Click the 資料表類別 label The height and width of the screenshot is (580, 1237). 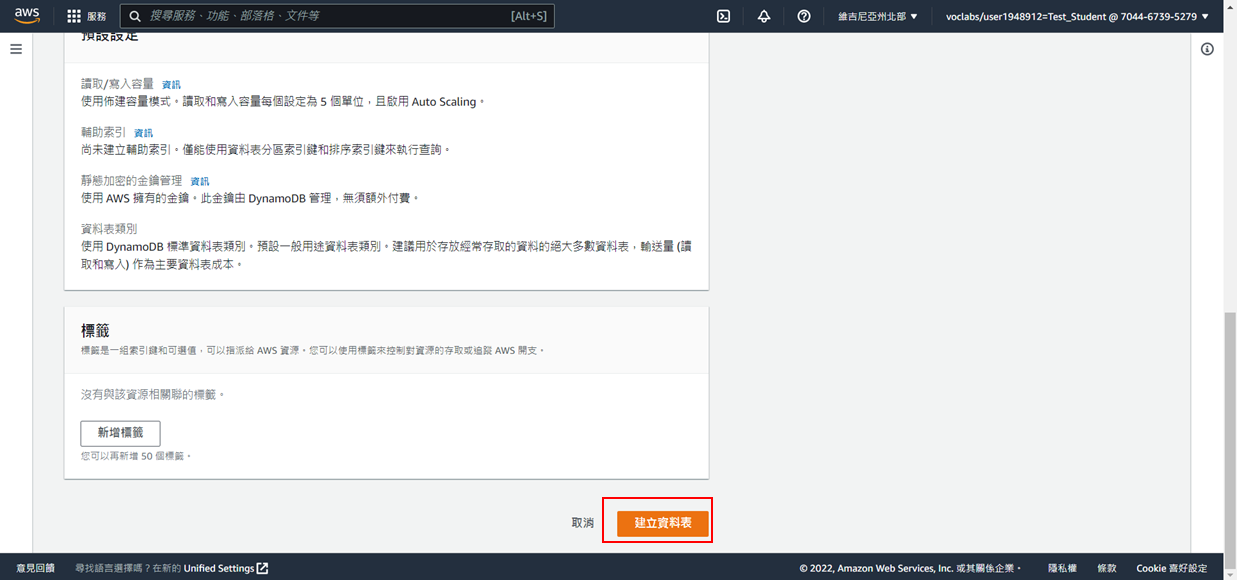[x=109, y=228]
